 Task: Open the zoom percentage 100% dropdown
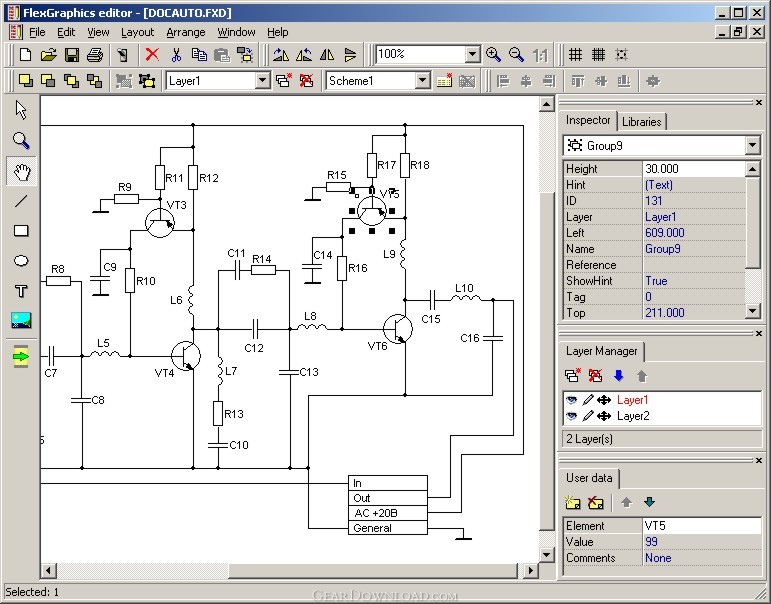473,54
